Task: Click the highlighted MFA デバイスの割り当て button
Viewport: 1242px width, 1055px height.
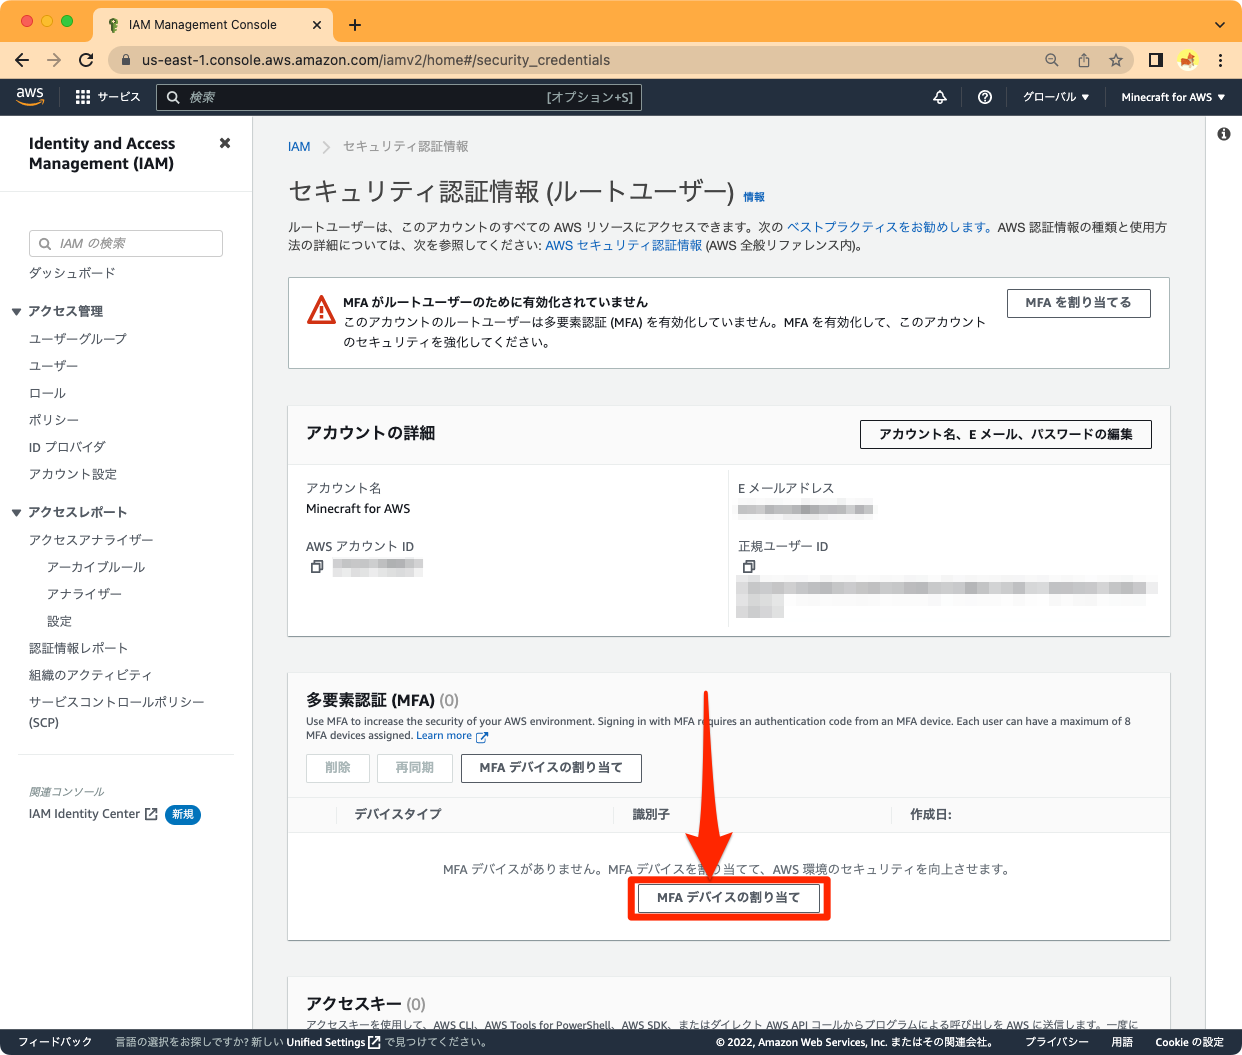Action: pos(729,897)
